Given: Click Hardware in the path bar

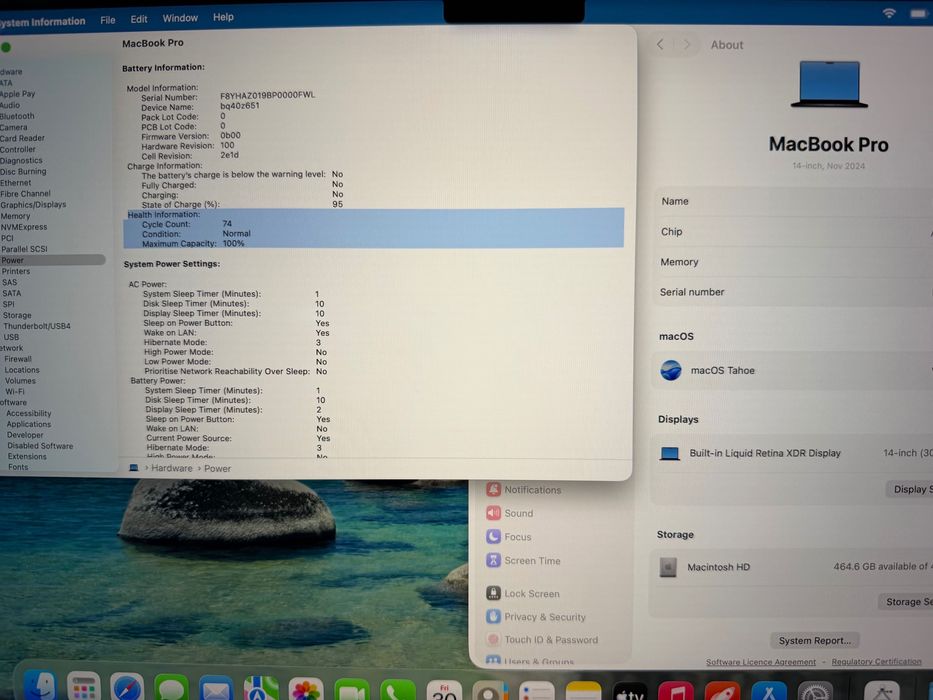Looking at the screenshot, I should point(171,468).
